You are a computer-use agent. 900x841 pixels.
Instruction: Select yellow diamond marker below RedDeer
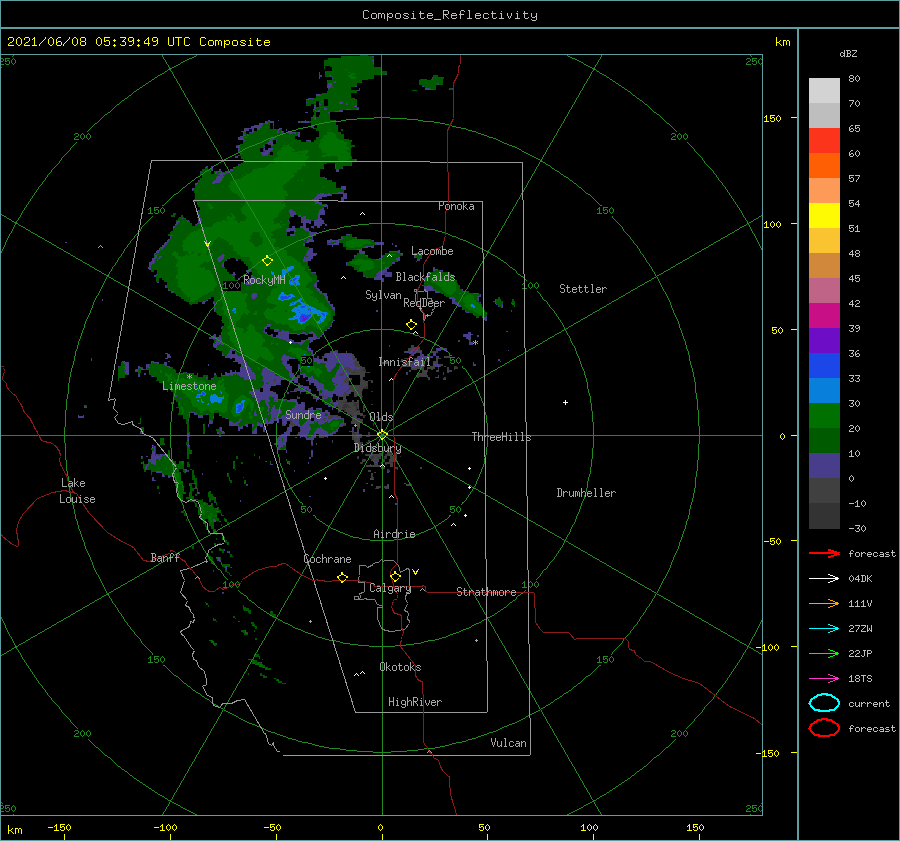[411, 325]
